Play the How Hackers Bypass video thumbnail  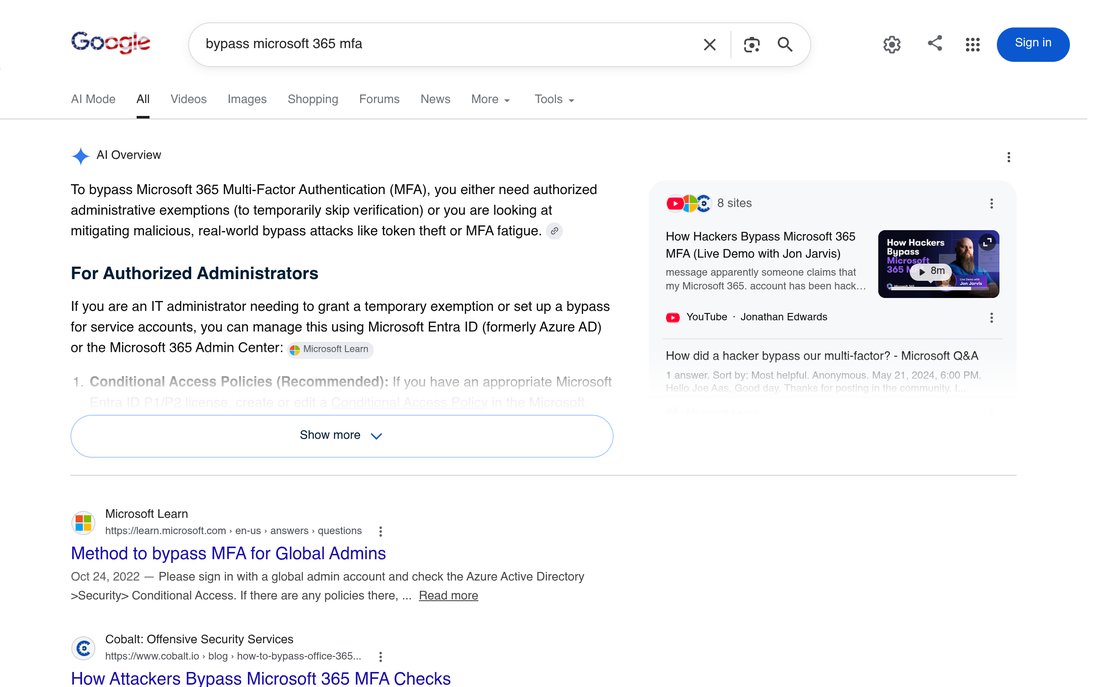pos(939,264)
